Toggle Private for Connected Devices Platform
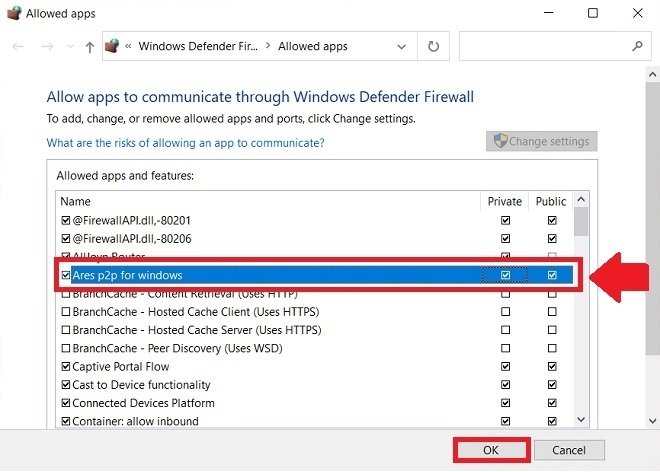This screenshot has width=660, height=472. pos(505,403)
